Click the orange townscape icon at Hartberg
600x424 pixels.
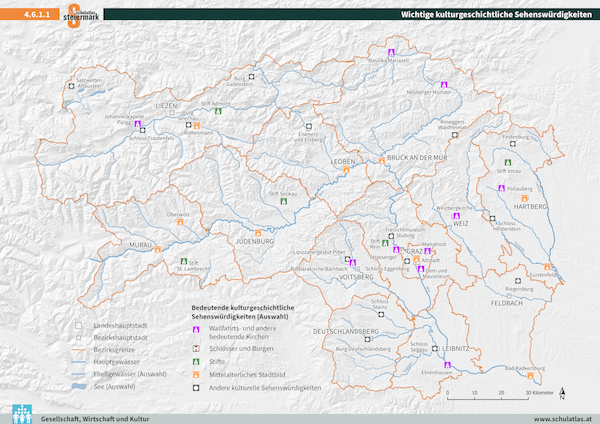525,198
